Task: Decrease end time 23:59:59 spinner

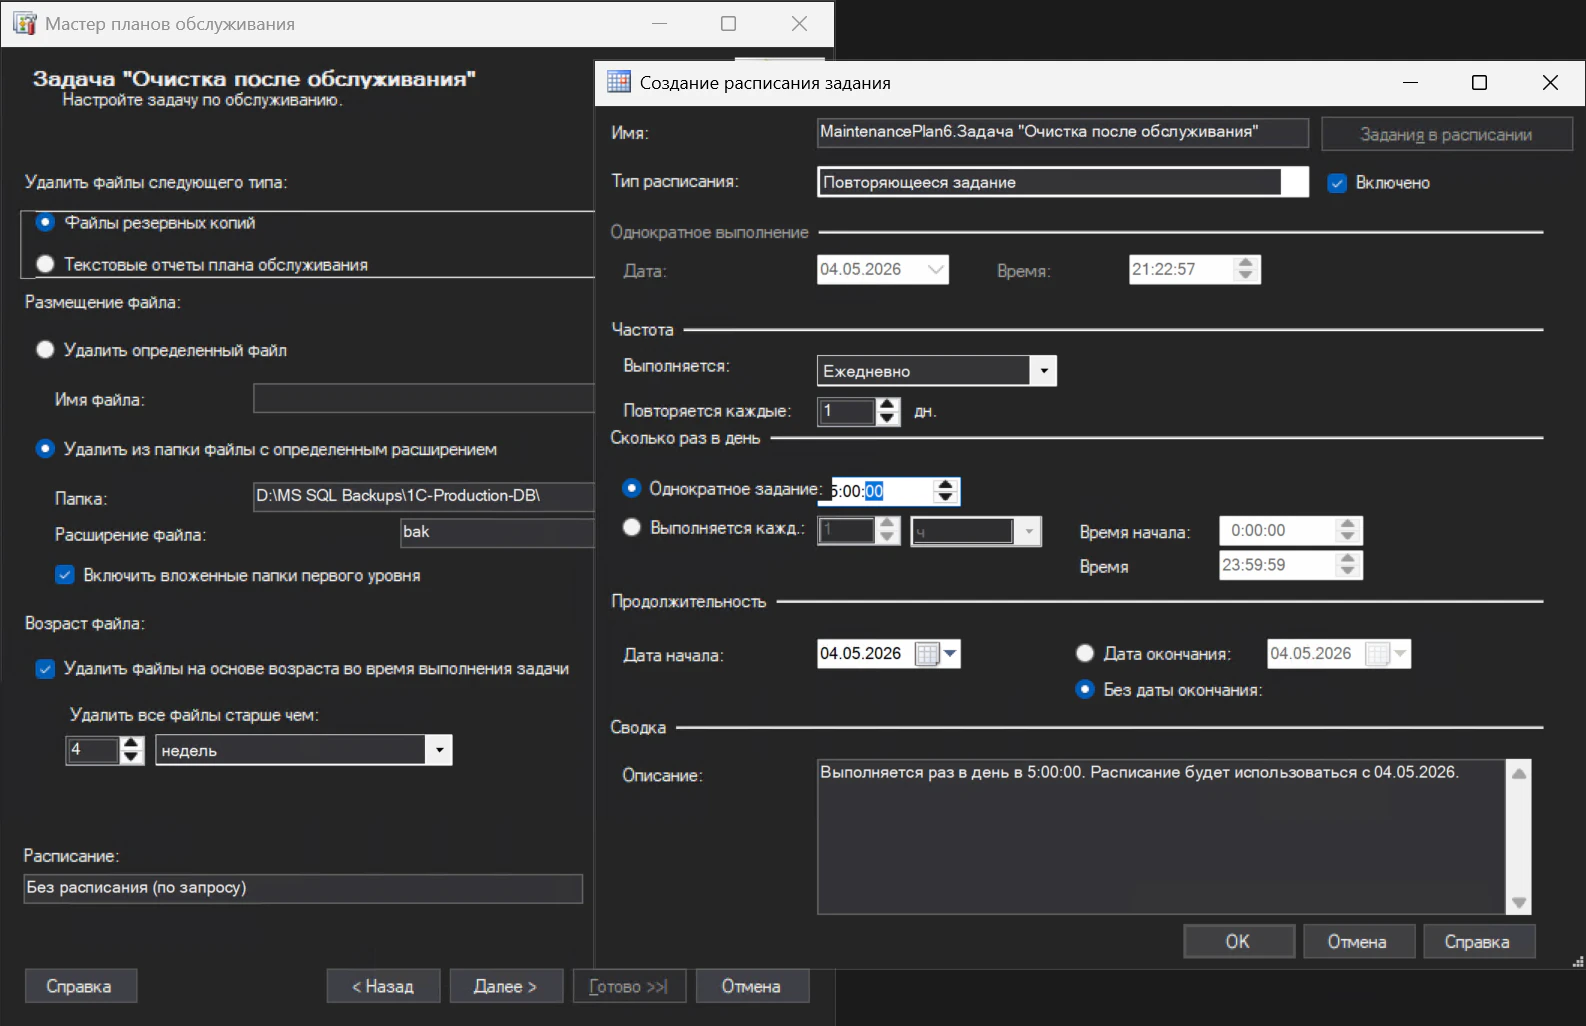Action: 1348,571
